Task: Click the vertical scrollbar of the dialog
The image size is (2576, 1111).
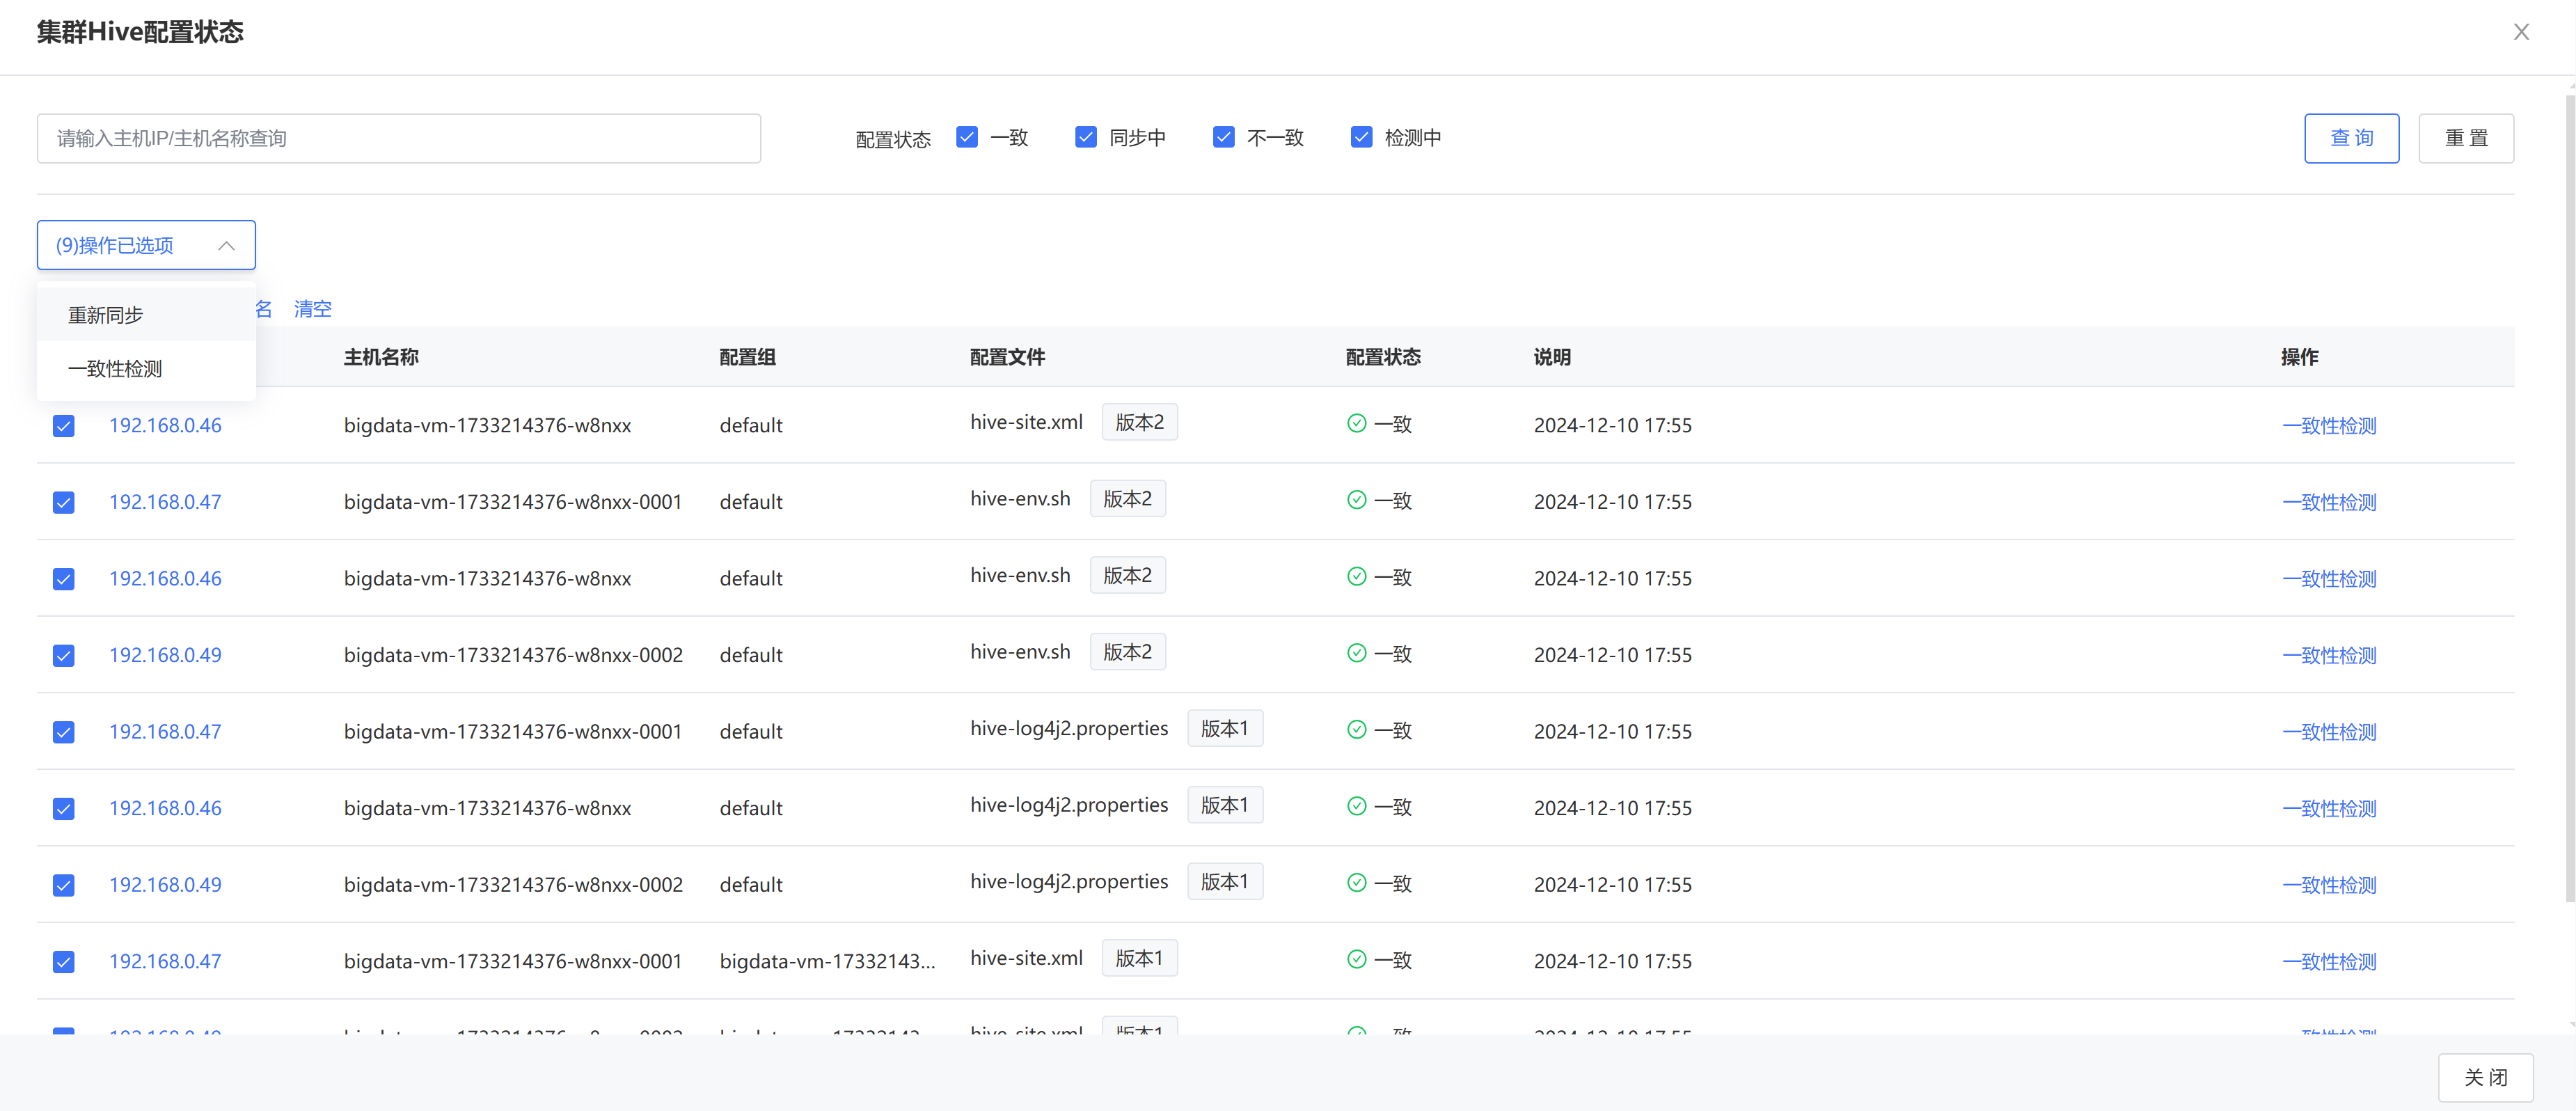Action: tap(2570, 498)
